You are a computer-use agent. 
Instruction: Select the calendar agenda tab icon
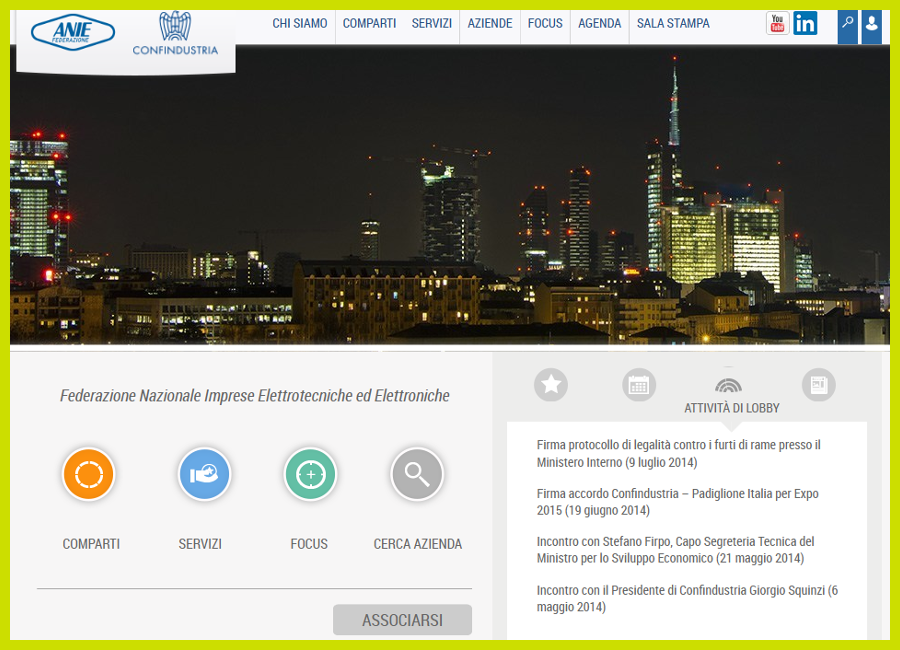tap(639, 385)
